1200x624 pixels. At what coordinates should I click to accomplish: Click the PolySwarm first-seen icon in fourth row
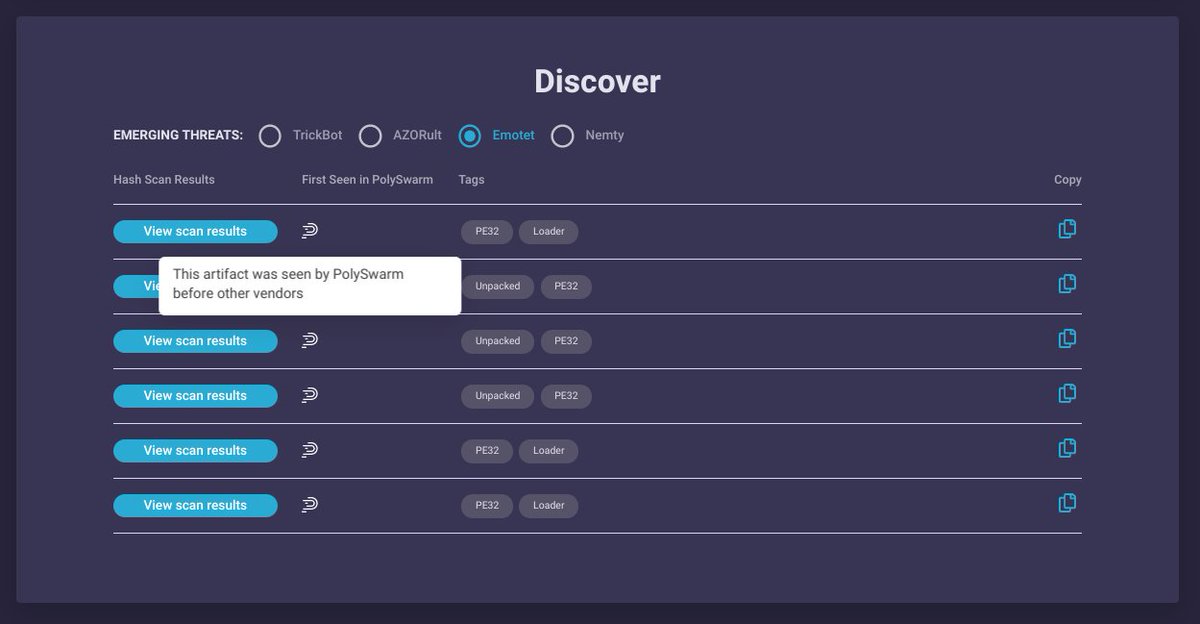tap(310, 396)
